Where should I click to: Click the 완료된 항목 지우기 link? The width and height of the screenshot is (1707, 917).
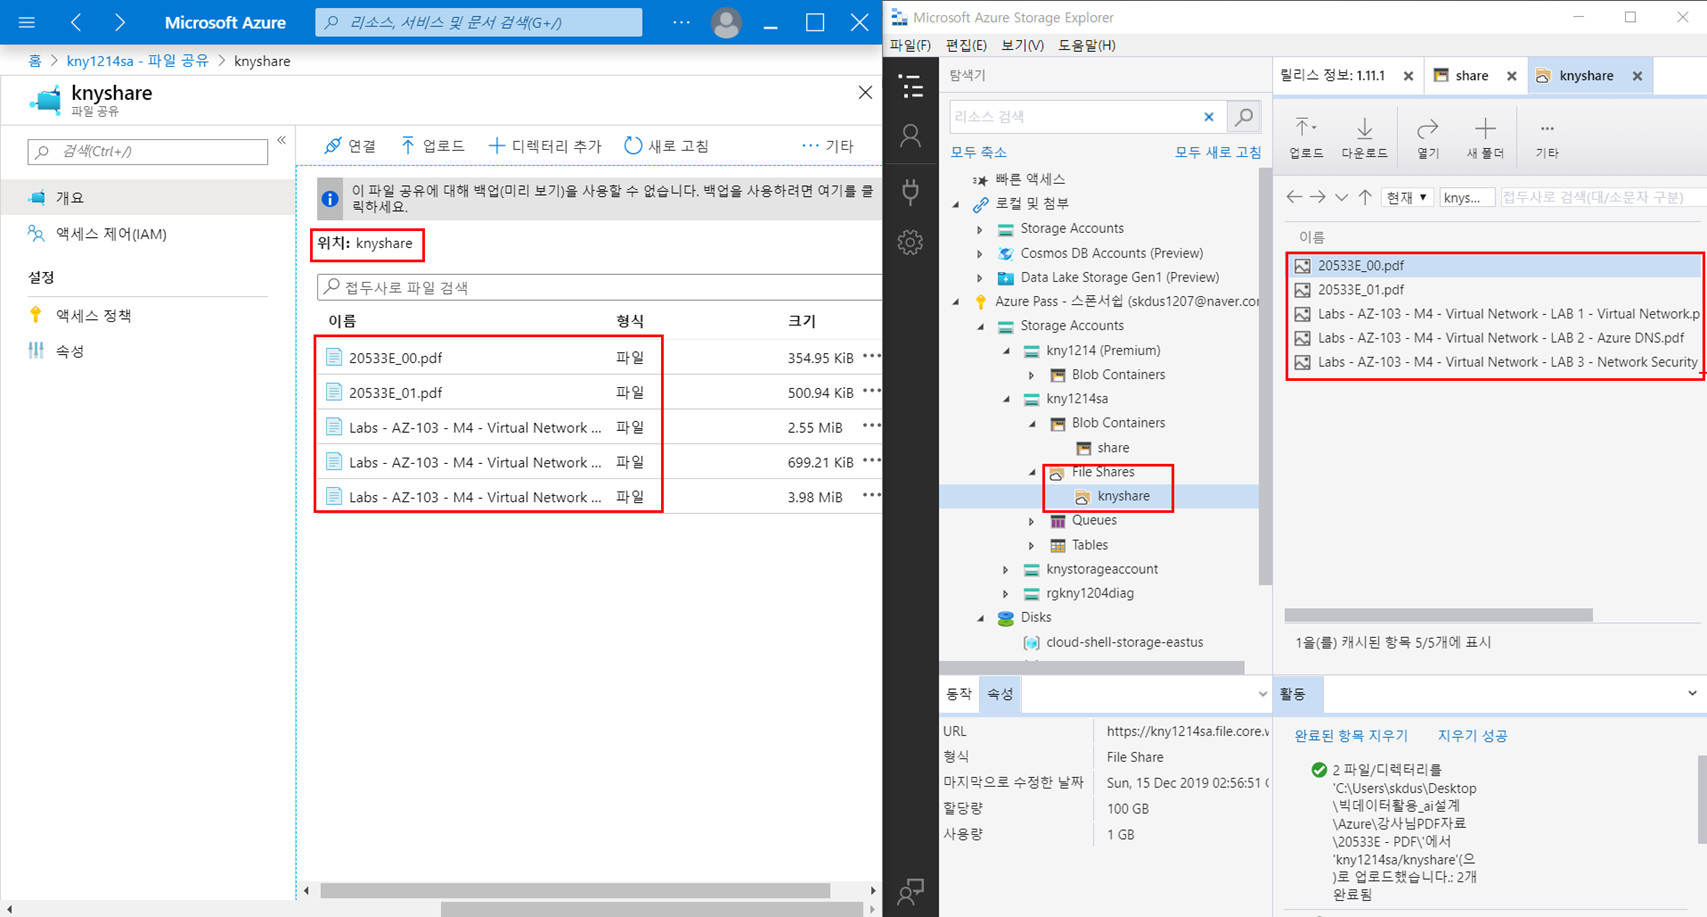click(1351, 736)
